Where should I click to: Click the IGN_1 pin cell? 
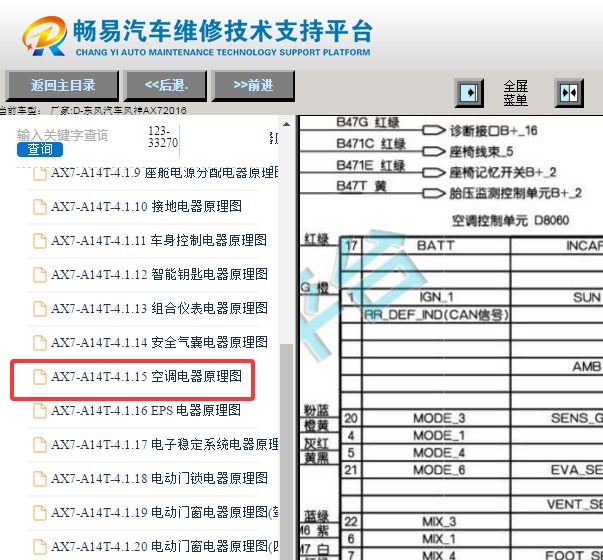[436, 297]
